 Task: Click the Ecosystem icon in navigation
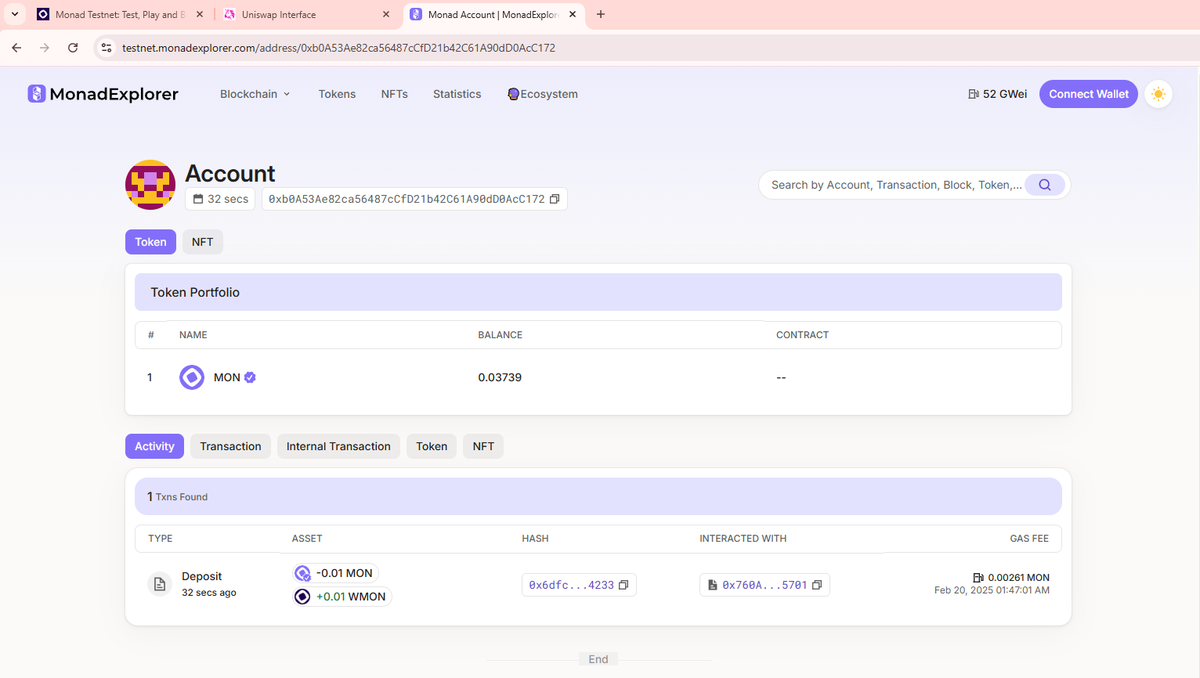(x=513, y=94)
